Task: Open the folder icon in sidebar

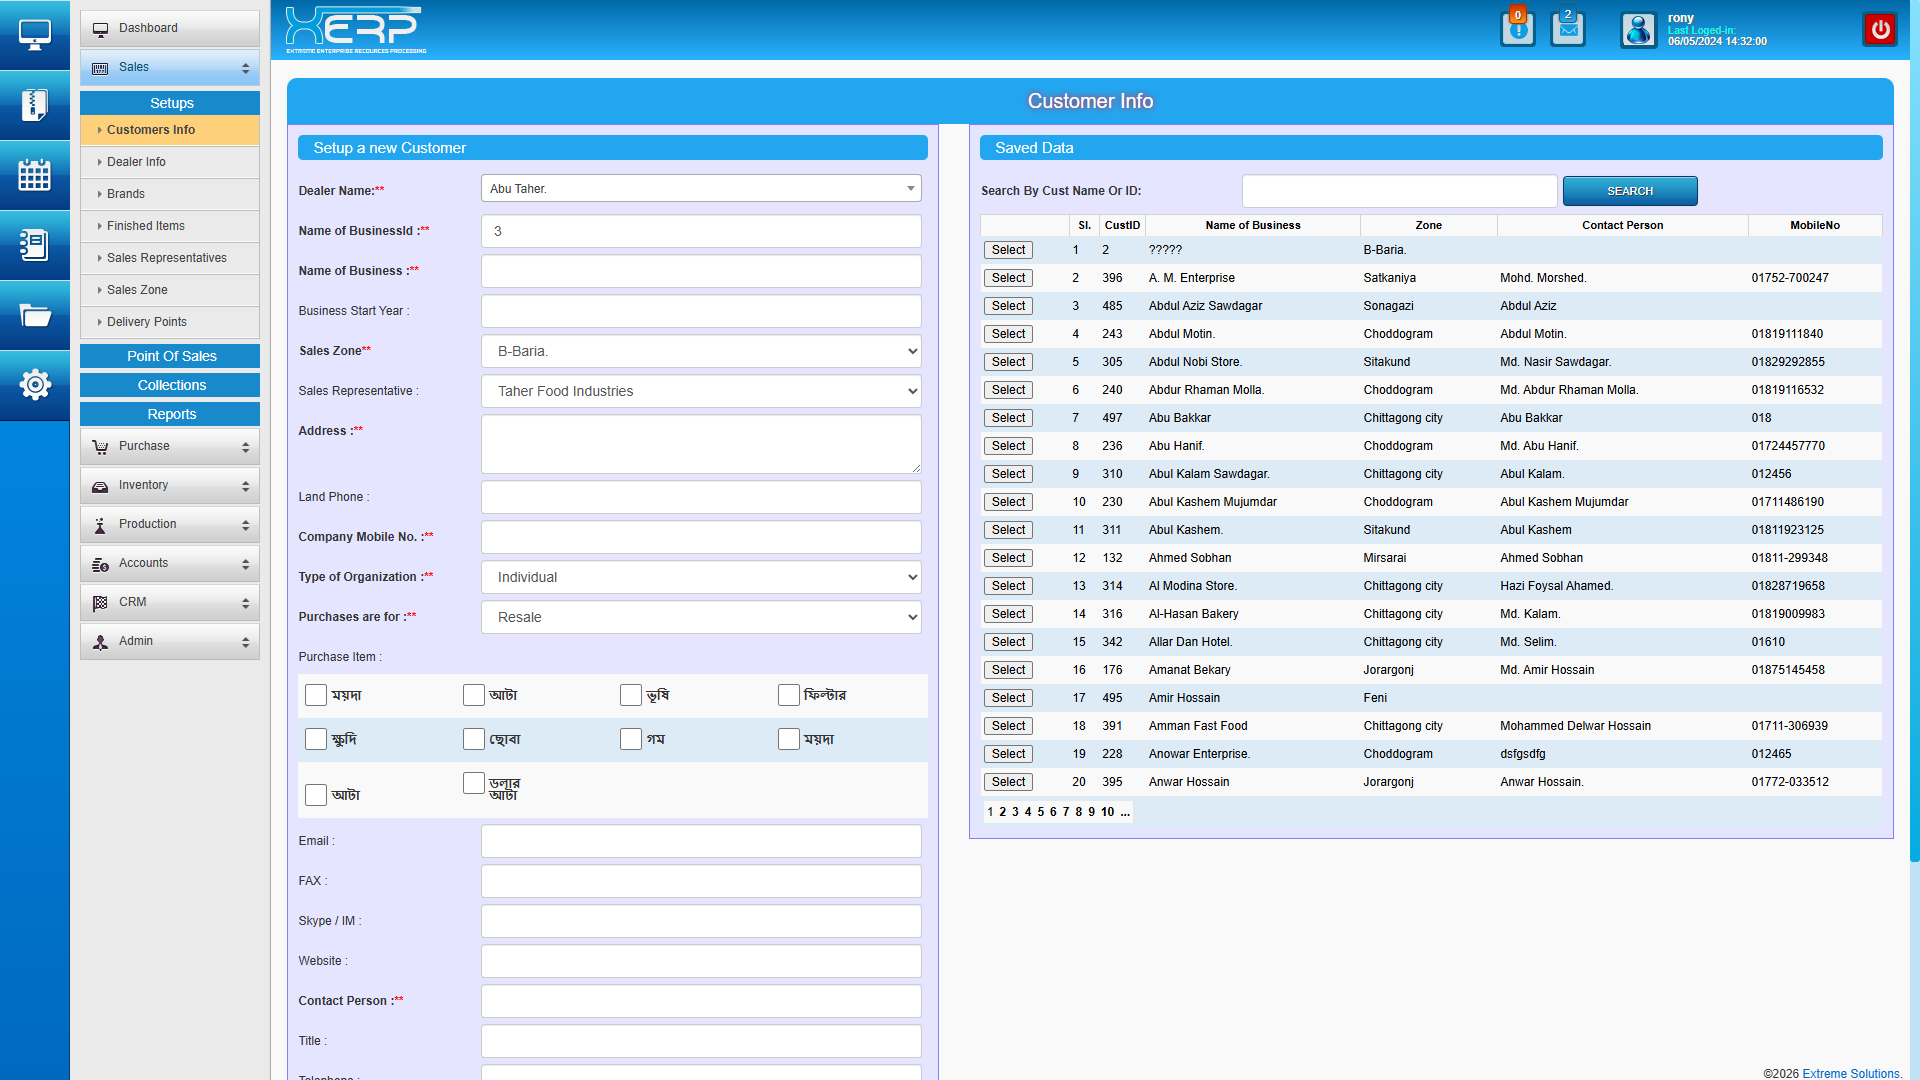Action: point(34,316)
